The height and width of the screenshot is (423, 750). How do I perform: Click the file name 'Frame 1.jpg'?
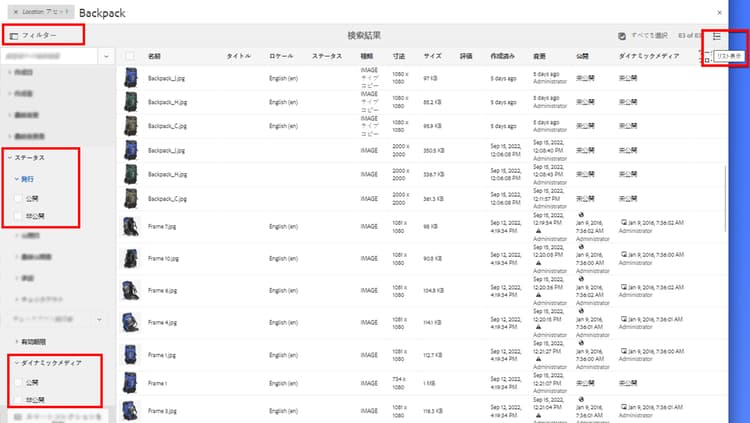pyautogui.click(x=162, y=355)
